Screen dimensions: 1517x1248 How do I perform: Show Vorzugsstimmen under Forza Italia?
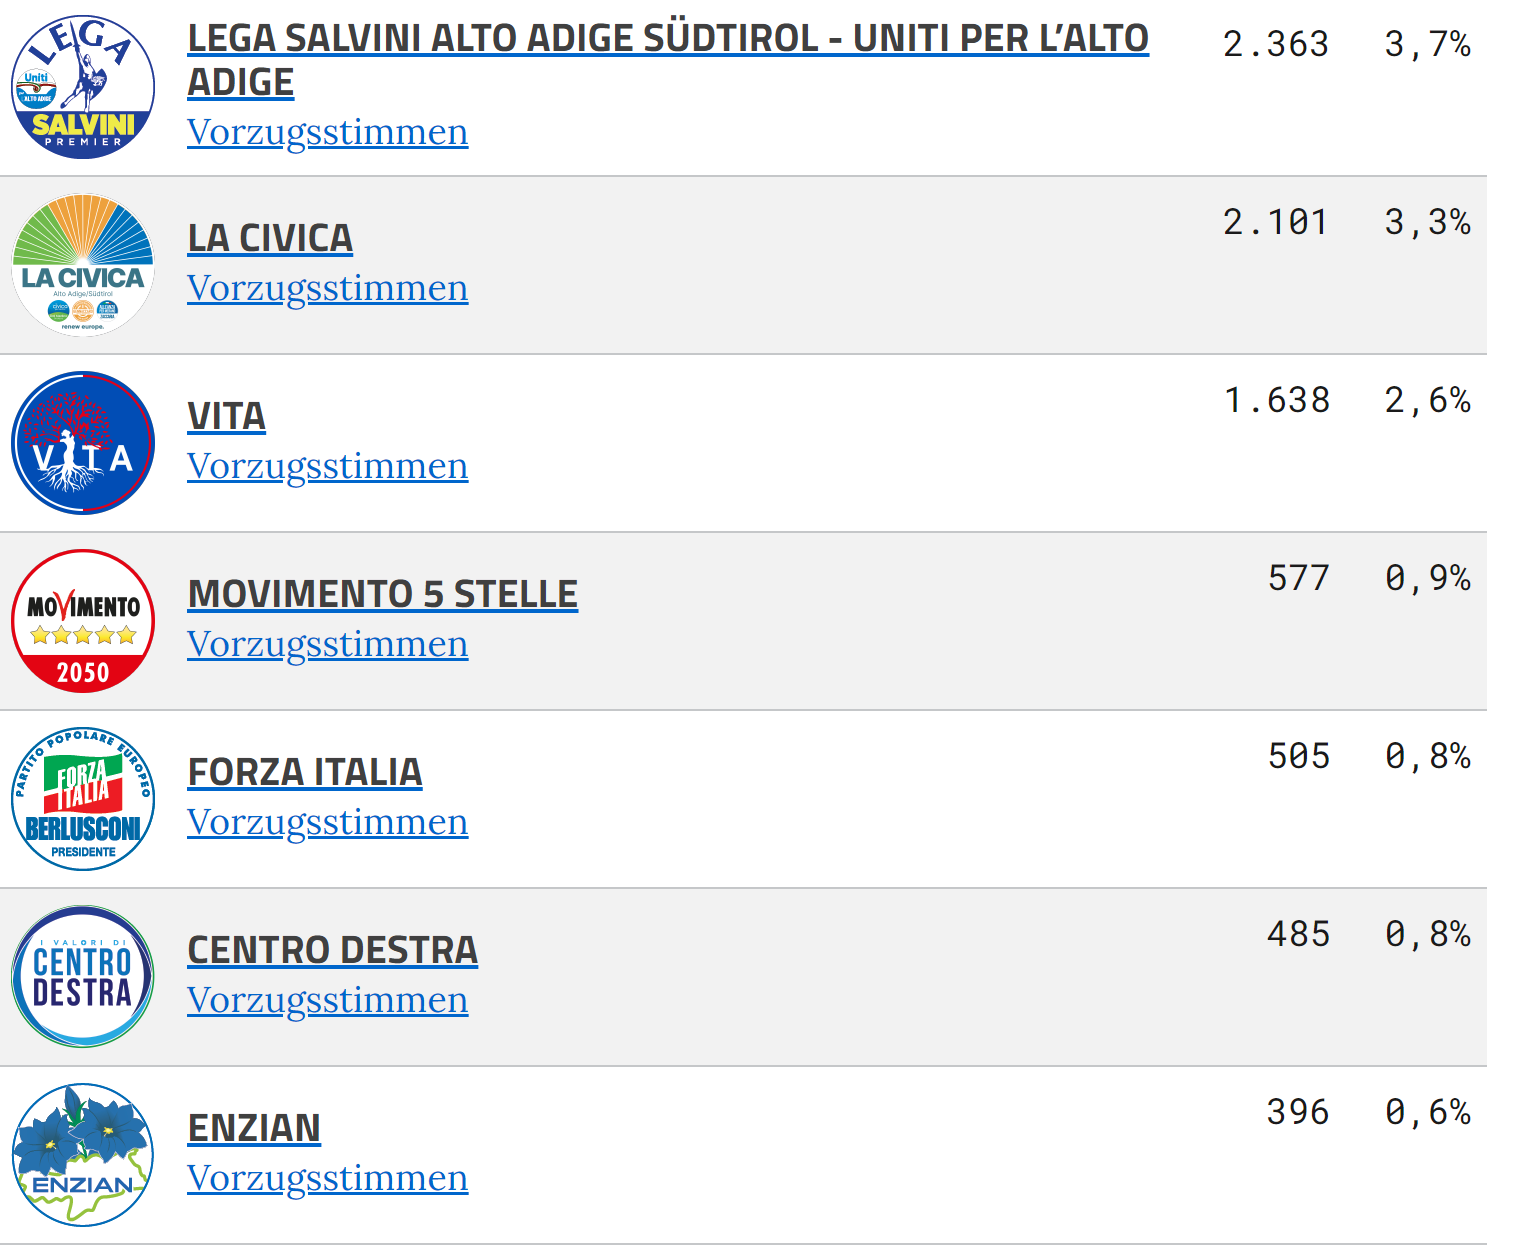(327, 822)
